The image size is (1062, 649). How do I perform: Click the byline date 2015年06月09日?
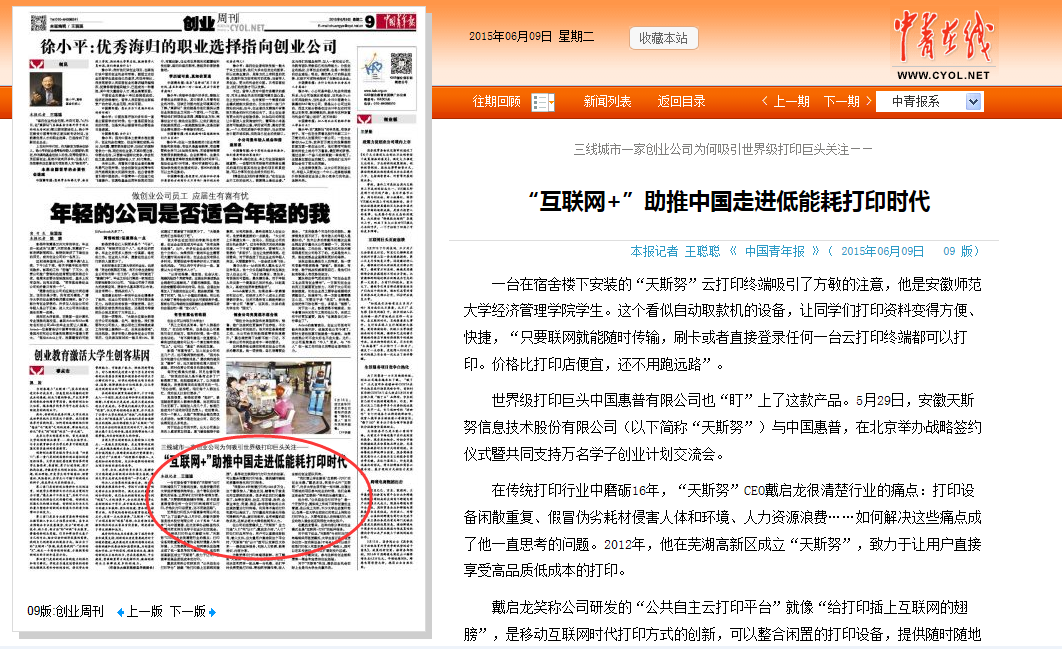883,251
